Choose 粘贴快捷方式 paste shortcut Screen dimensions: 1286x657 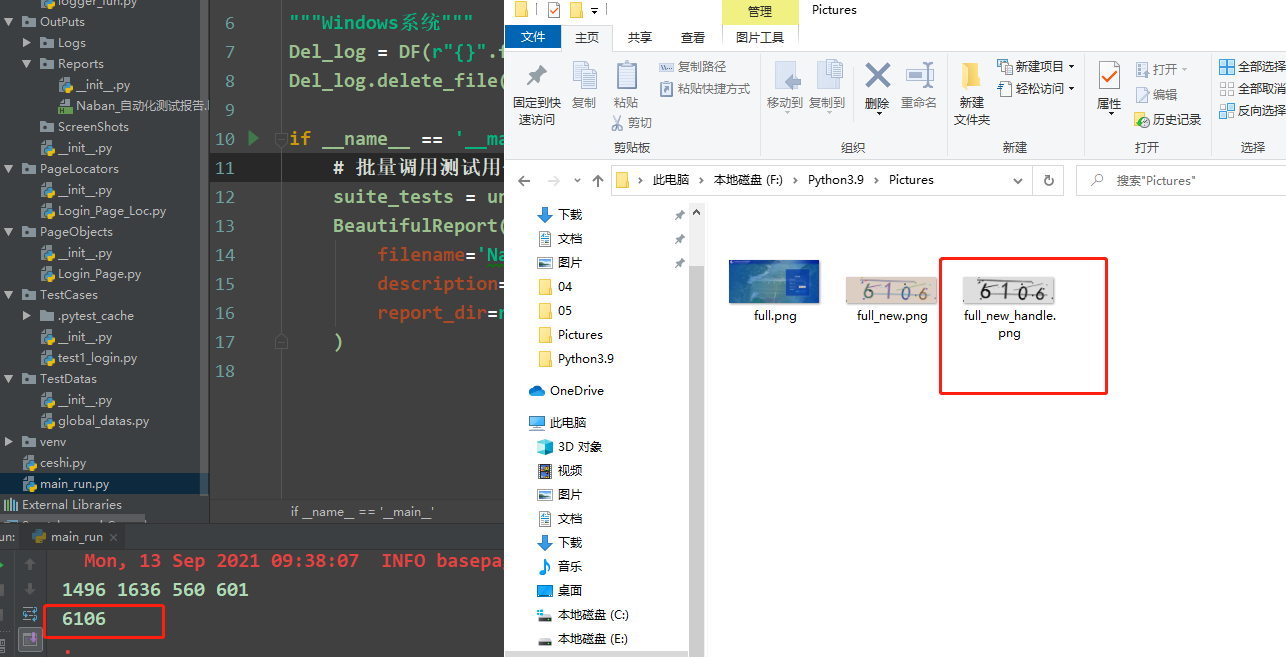(705, 89)
